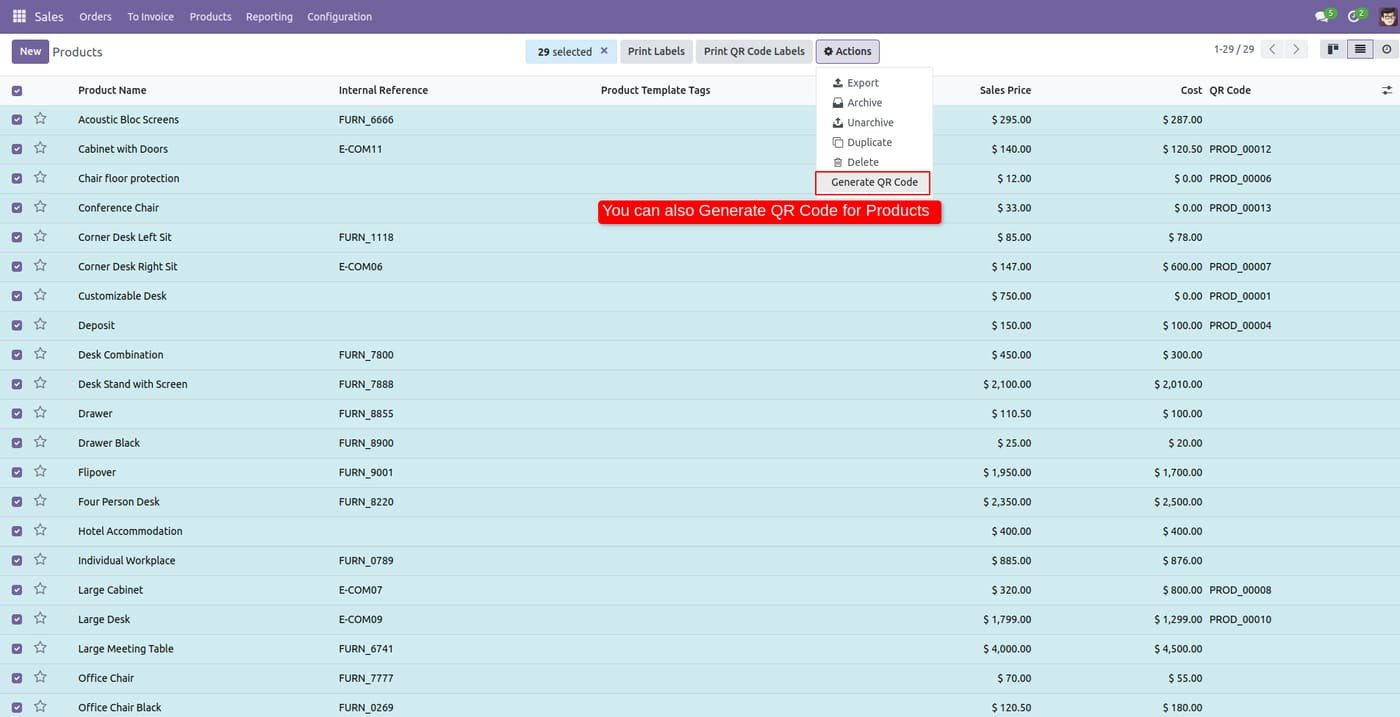
Task: Deselect the Corner Desk Left Sit row
Action: (17, 237)
